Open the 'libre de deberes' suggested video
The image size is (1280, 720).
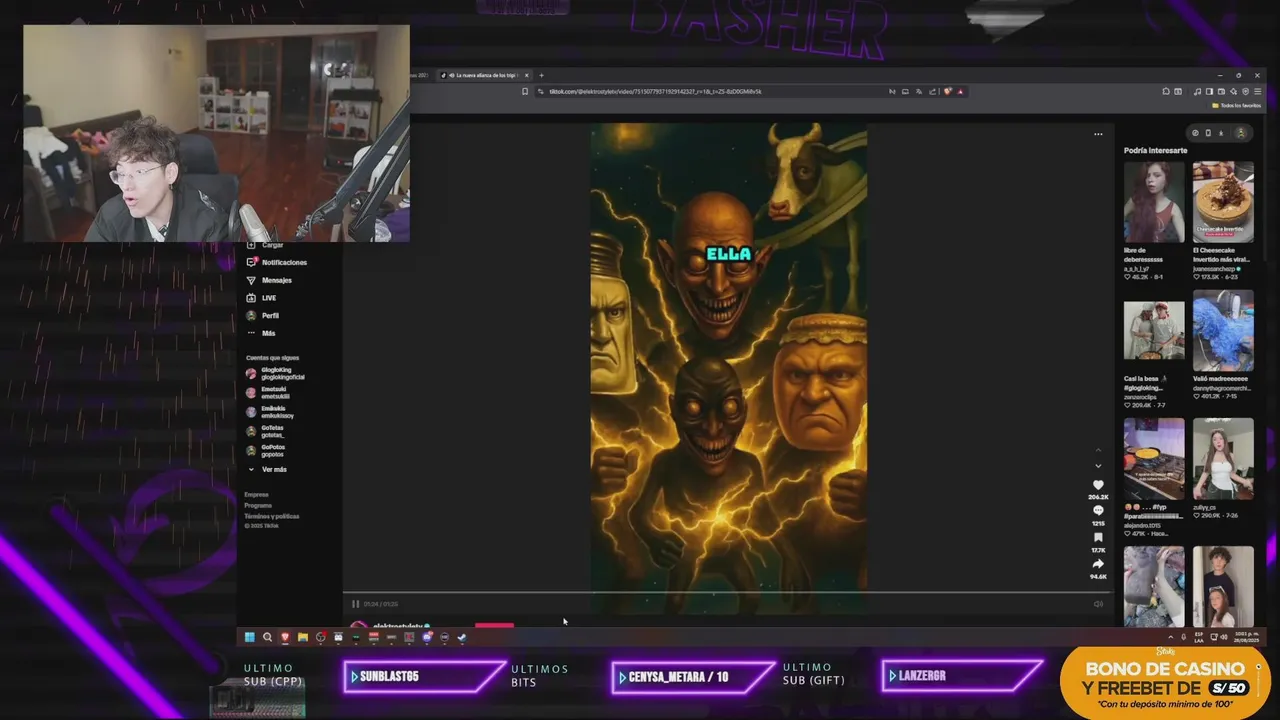1153,202
